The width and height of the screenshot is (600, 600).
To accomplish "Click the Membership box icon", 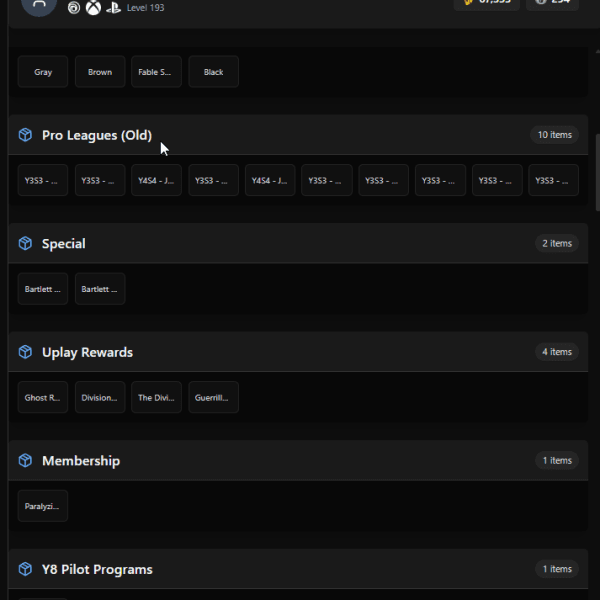I will coord(25,460).
